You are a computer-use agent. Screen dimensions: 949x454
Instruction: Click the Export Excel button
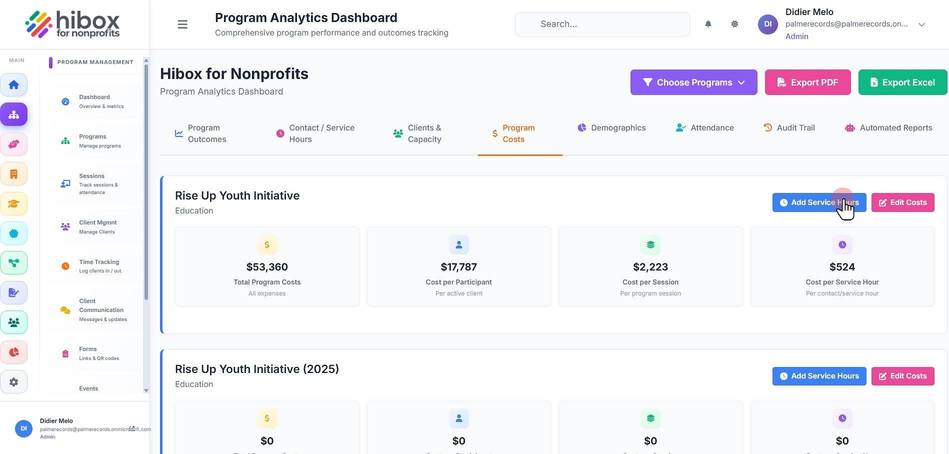pos(902,82)
